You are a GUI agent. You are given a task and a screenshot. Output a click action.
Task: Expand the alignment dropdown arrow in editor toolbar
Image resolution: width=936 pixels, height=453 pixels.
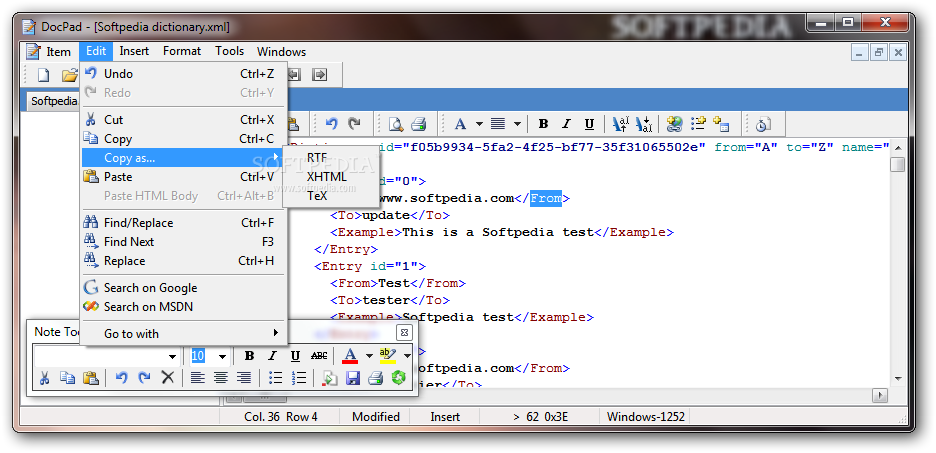[517, 124]
